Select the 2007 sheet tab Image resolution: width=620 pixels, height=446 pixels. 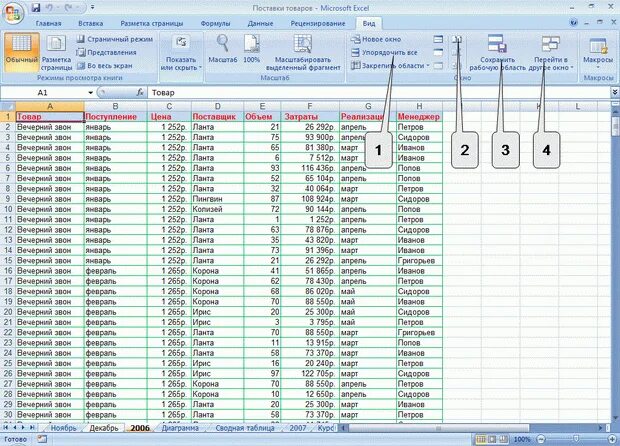298,428
